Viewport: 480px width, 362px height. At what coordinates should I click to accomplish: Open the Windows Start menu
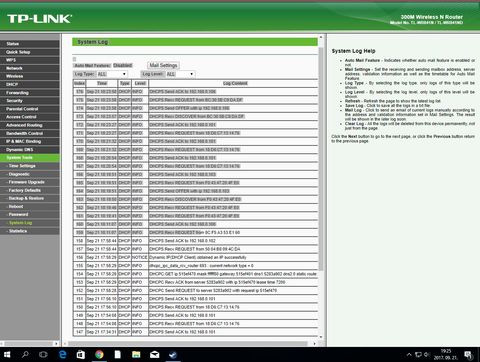click(x=7, y=354)
